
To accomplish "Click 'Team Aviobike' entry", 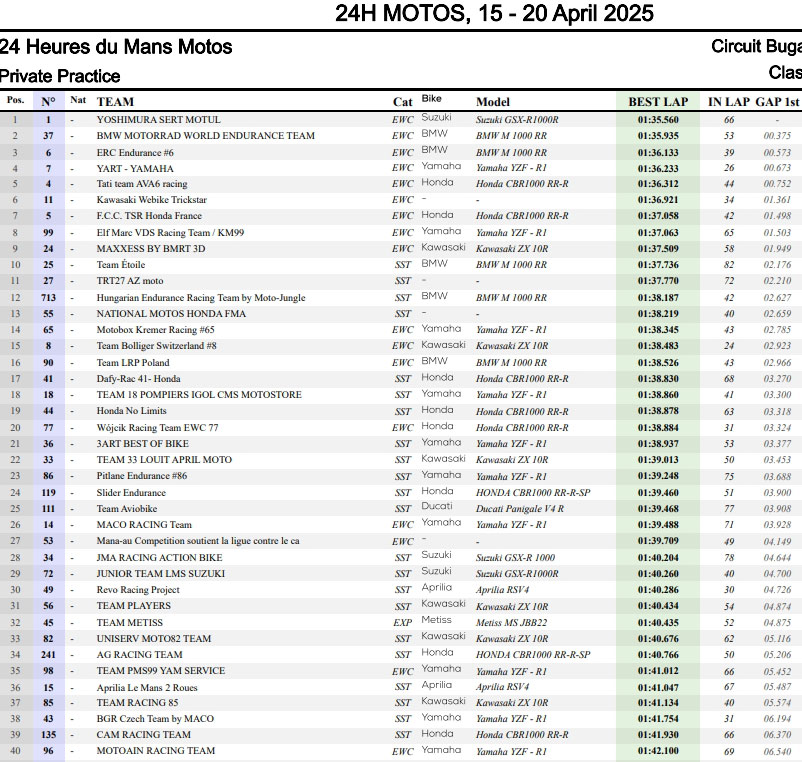I will pyautogui.click(x=127, y=508).
